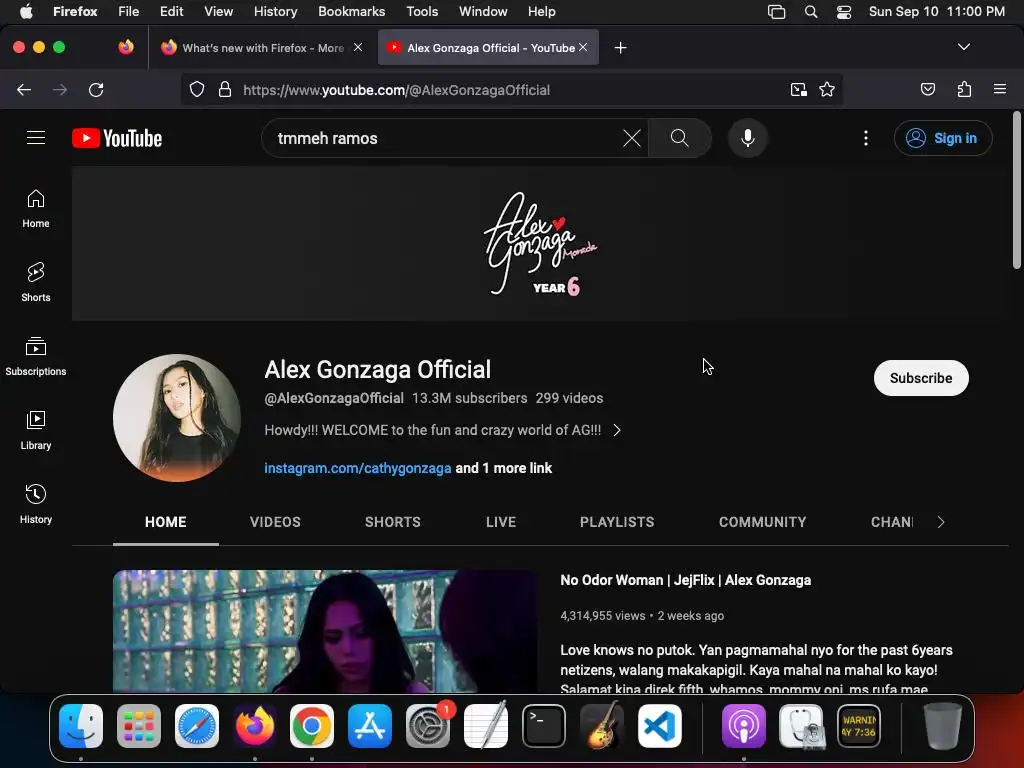Open Subscriptions in the sidebar
Image resolution: width=1024 pixels, height=768 pixels.
coord(36,357)
